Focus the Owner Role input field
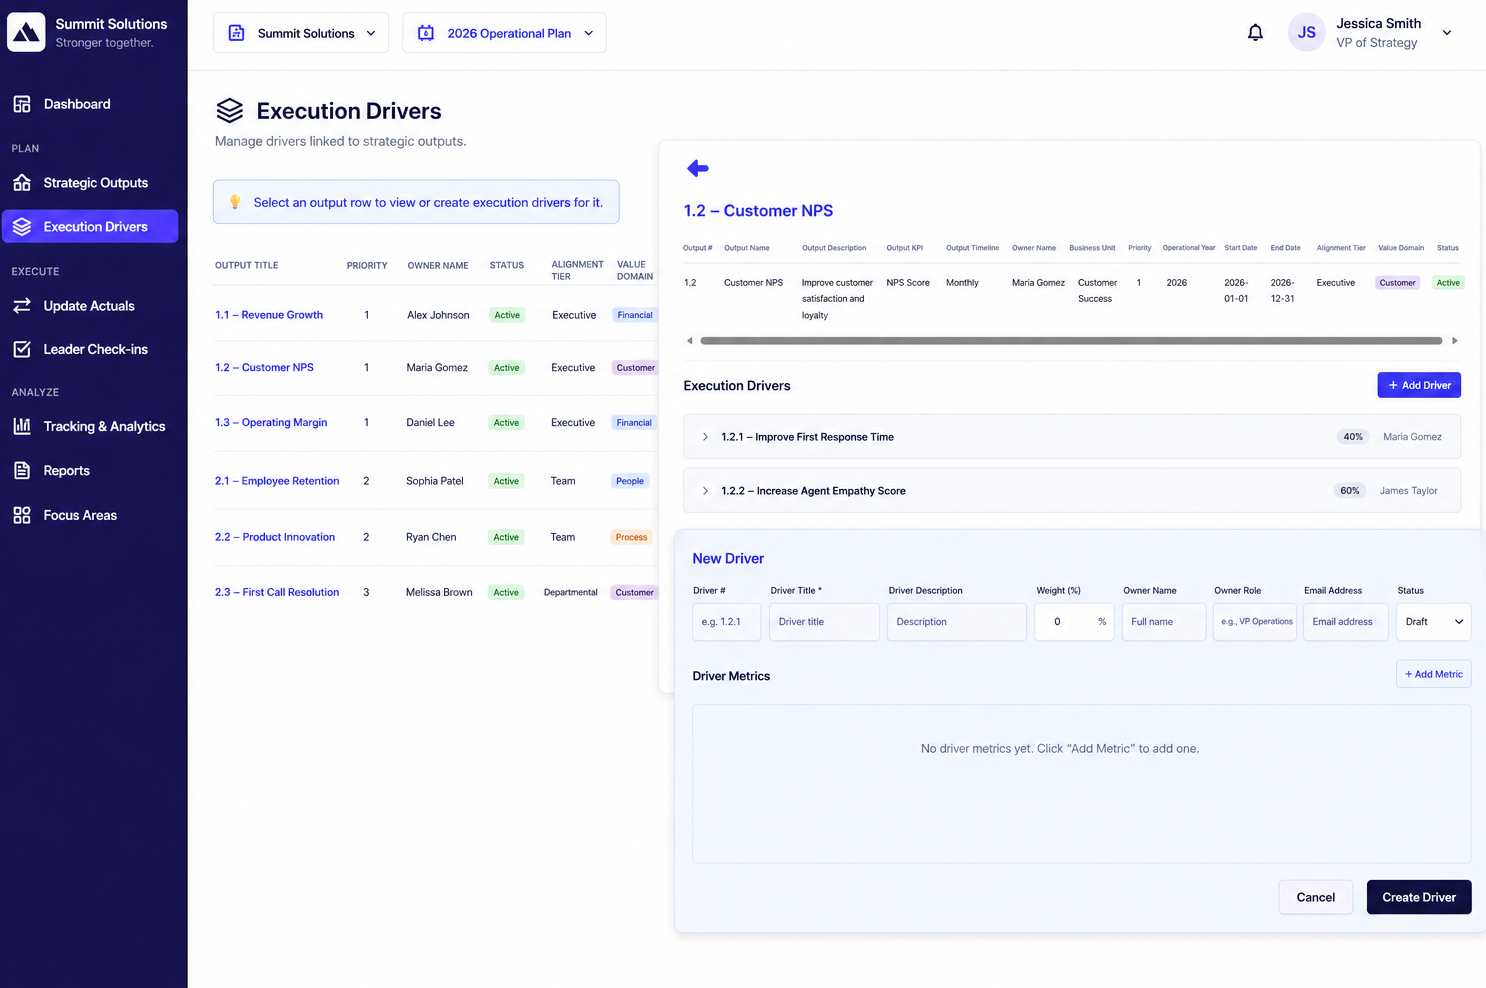The image size is (1486, 988). [1255, 622]
